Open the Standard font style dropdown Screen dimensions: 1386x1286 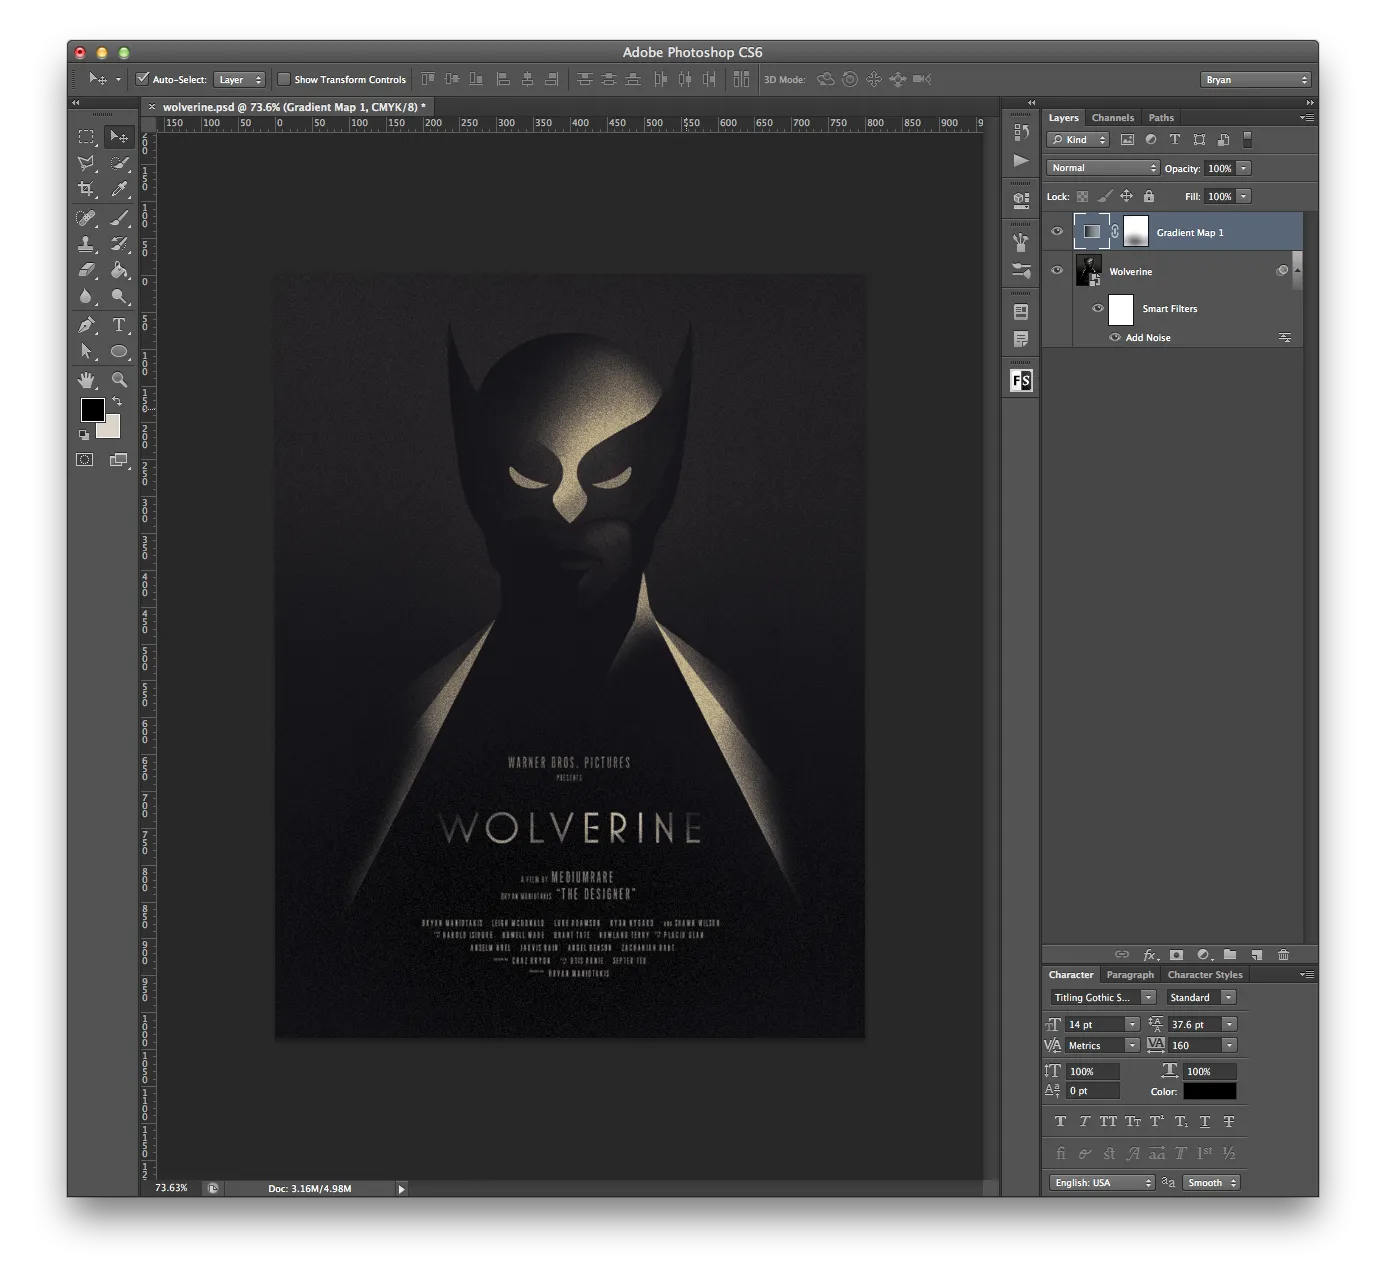(1201, 997)
